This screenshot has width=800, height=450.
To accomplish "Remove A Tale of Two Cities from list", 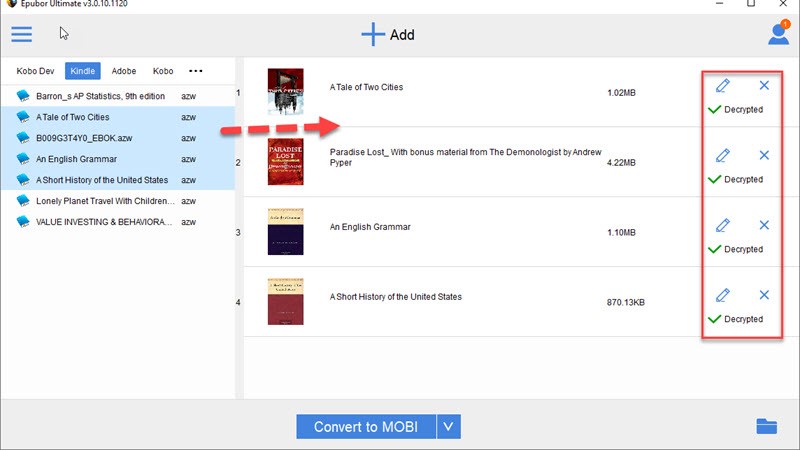I will 764,85.
